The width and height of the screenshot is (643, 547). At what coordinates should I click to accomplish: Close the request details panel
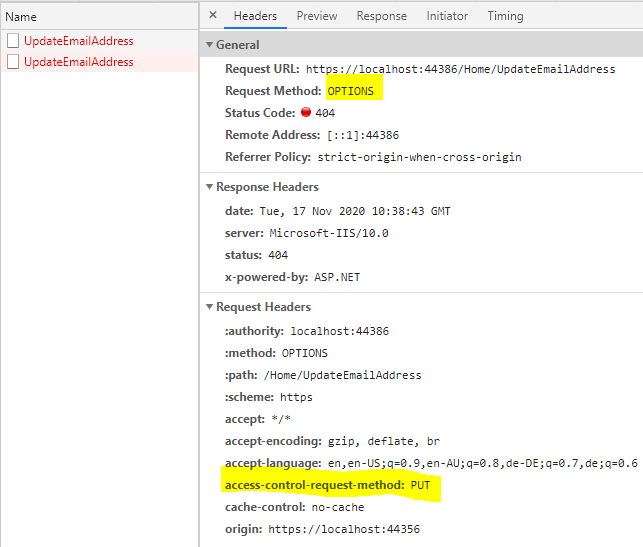[213, 15]
